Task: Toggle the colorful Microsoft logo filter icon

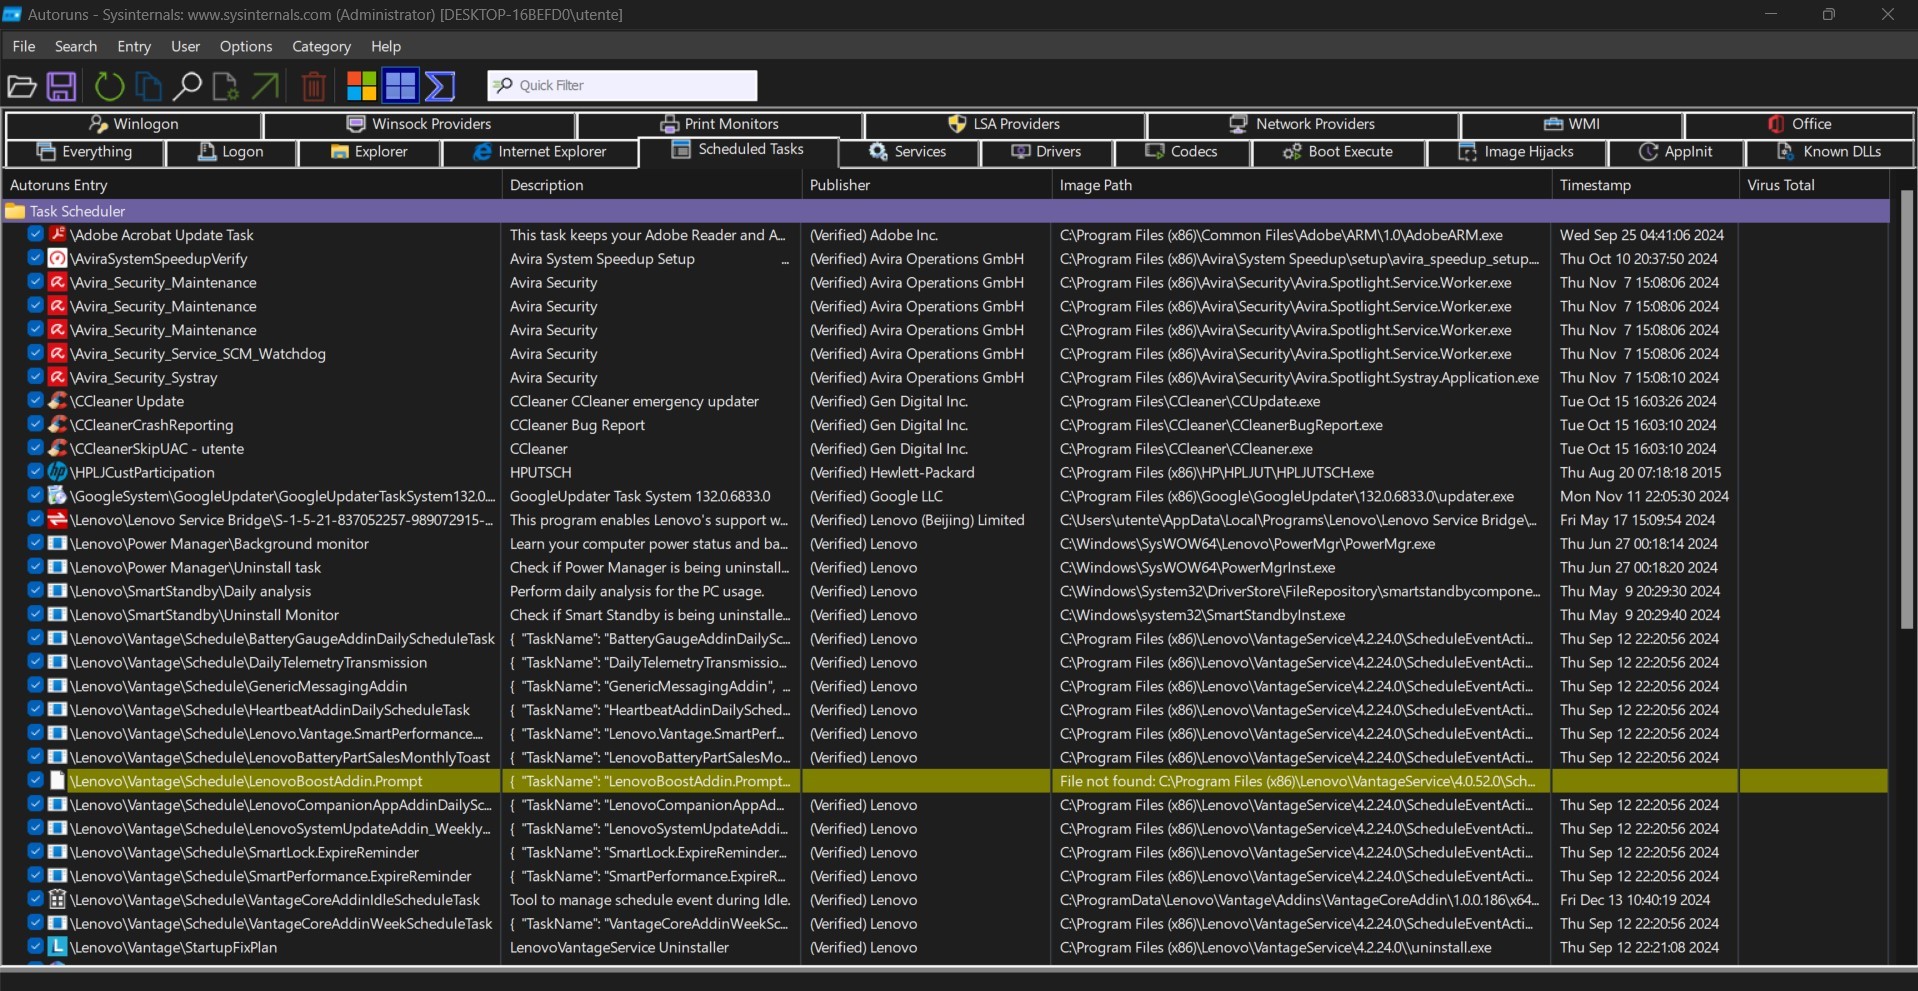Action: [x=361, y=86]
